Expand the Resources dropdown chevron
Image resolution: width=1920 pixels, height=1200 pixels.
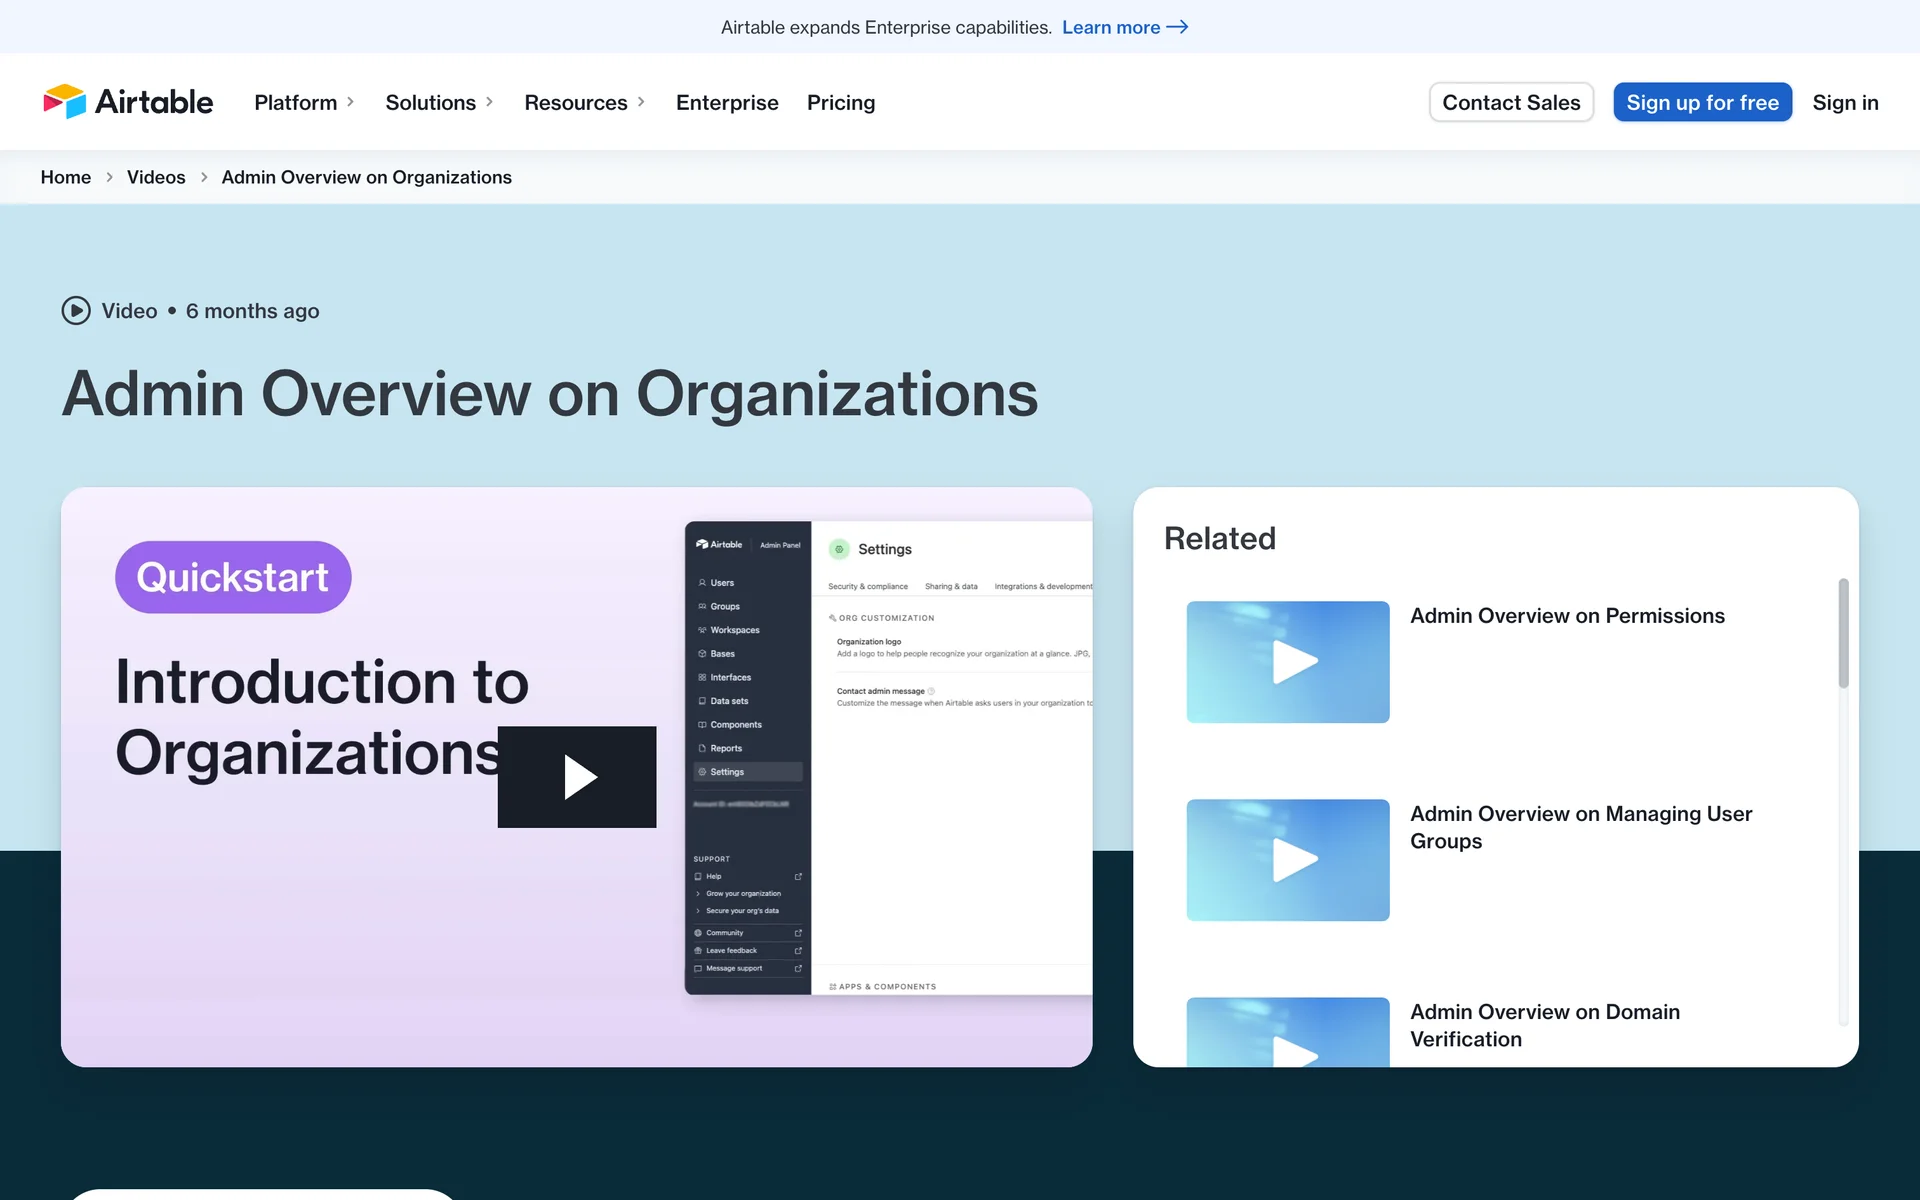point(641,102)
